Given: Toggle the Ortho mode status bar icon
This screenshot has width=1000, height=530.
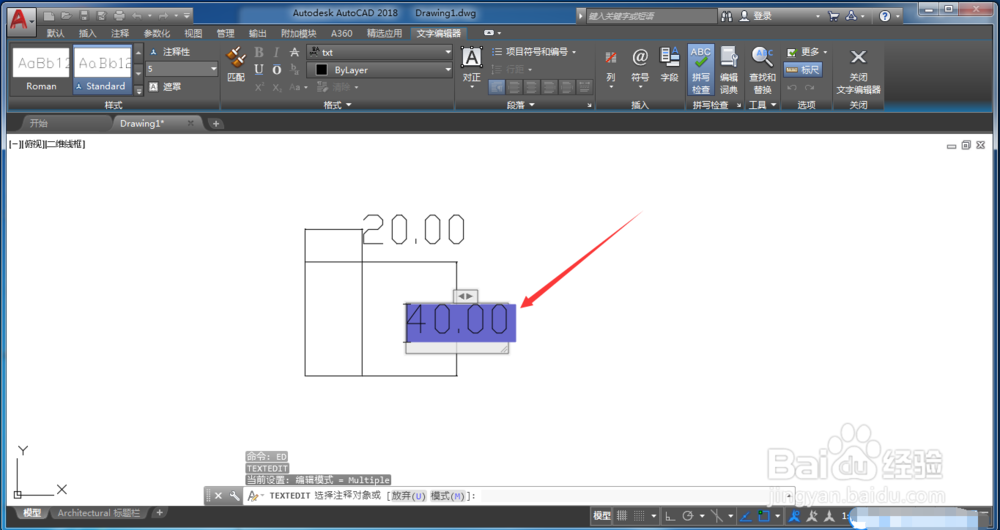Looking at the screenshot, I should click(x=670, y=516).
